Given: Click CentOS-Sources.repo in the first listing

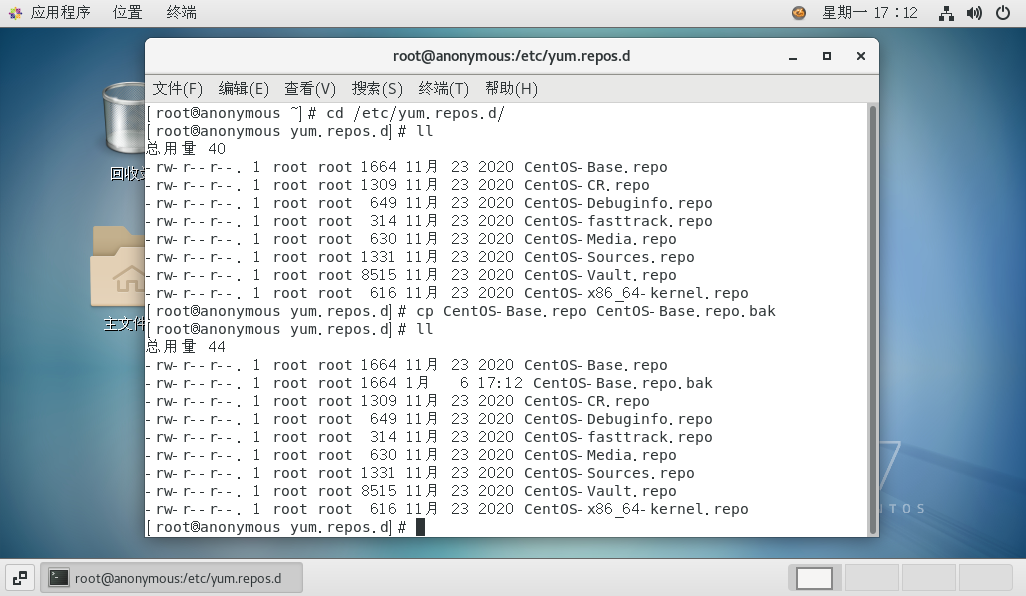Looking at the screenshot, I should pos(609,257).
